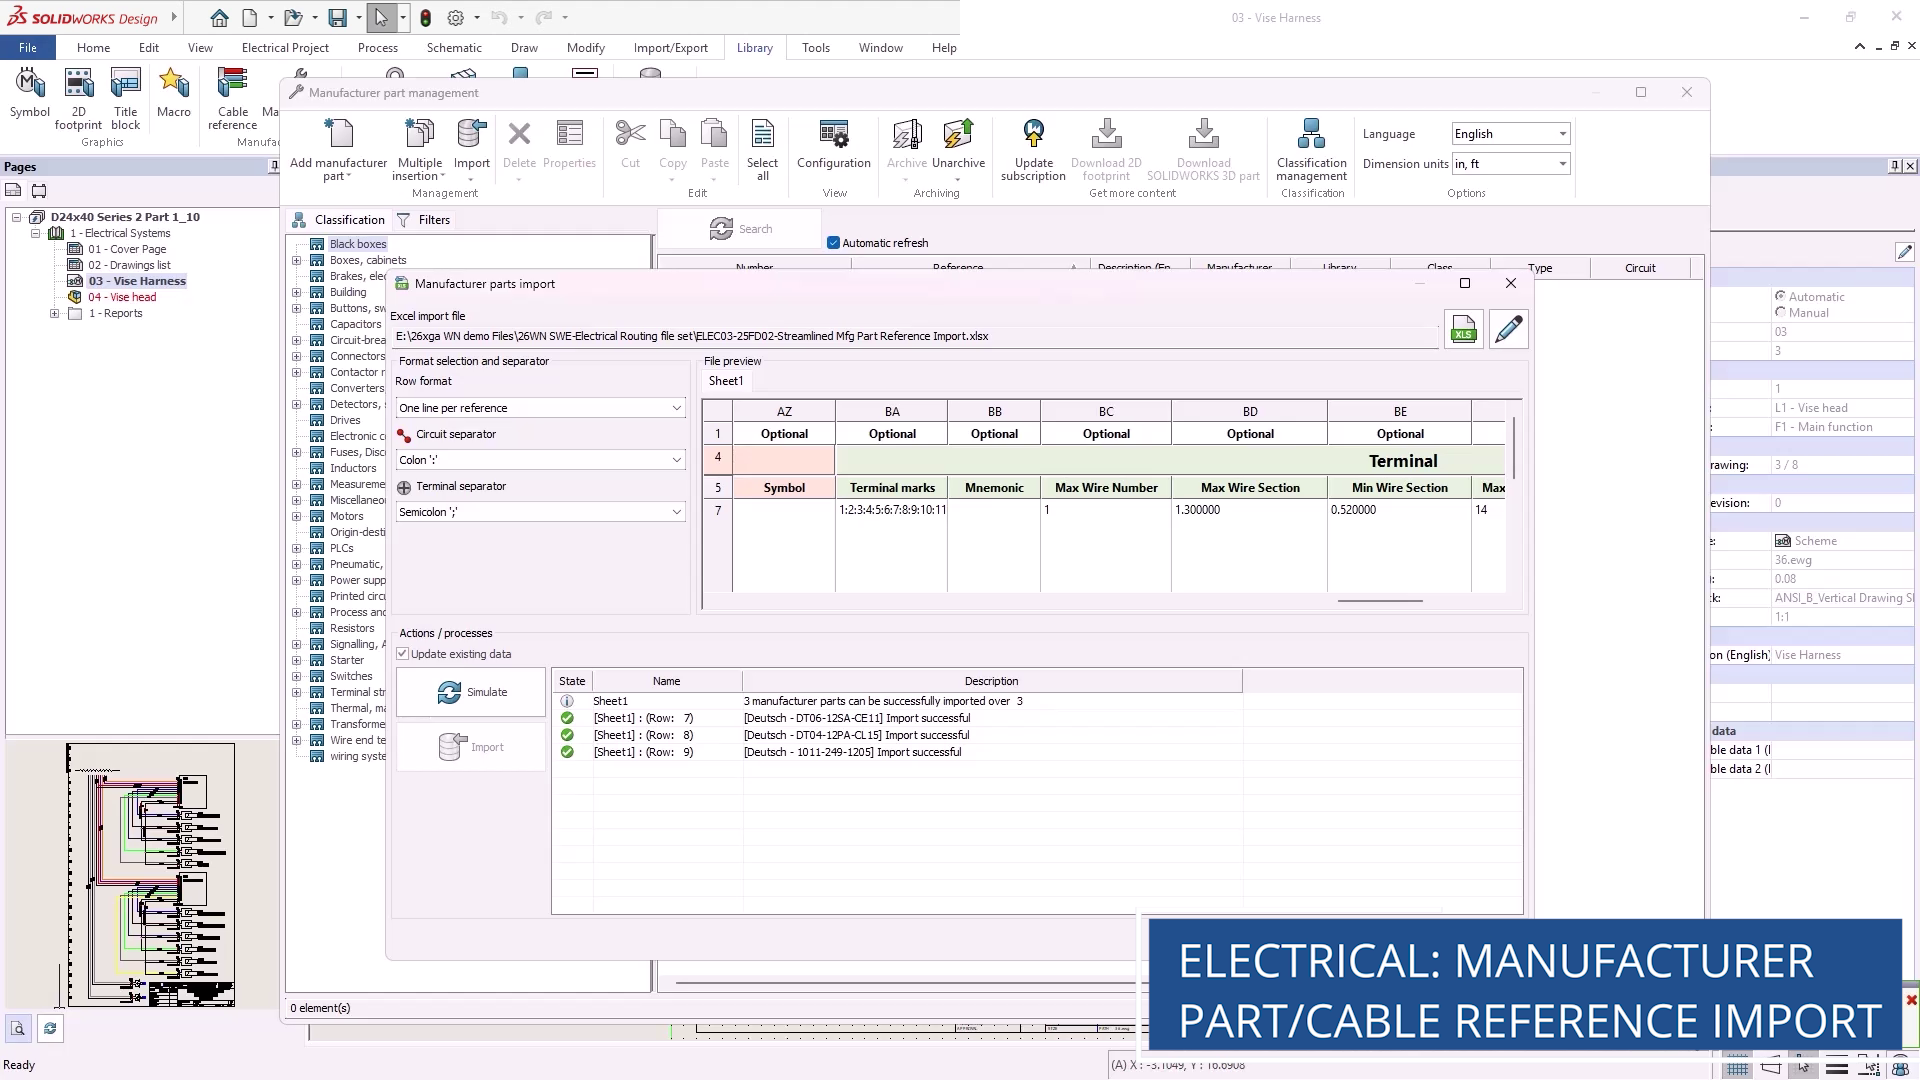Click the Add manufacturer part icon
This screenshot has height=1080, width=1920.
pos(338,135)
